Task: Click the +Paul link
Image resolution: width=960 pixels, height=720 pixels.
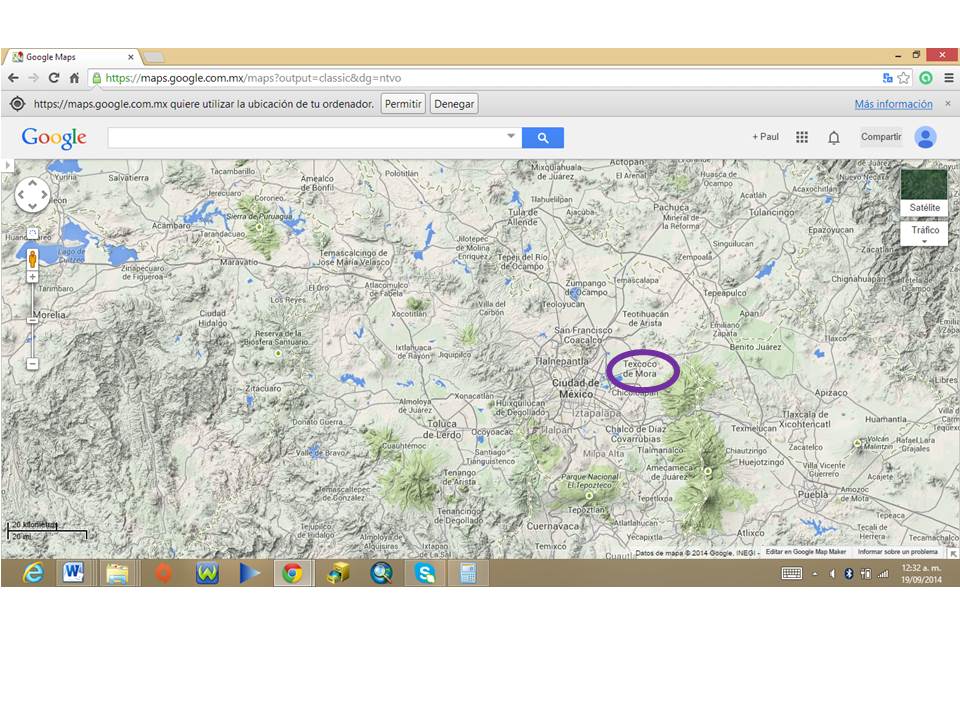Action: tap(765, 137)
